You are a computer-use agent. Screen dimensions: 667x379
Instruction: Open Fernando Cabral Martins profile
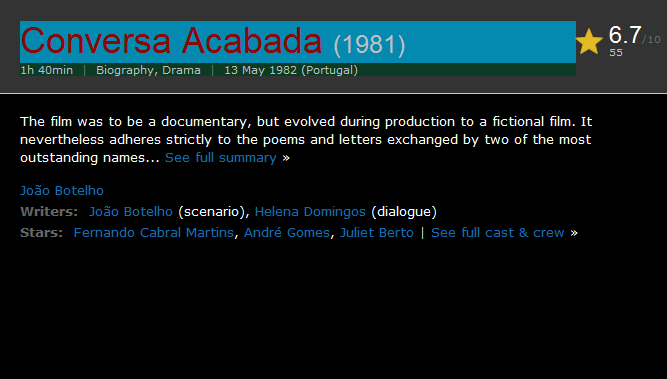pos(154,233)
